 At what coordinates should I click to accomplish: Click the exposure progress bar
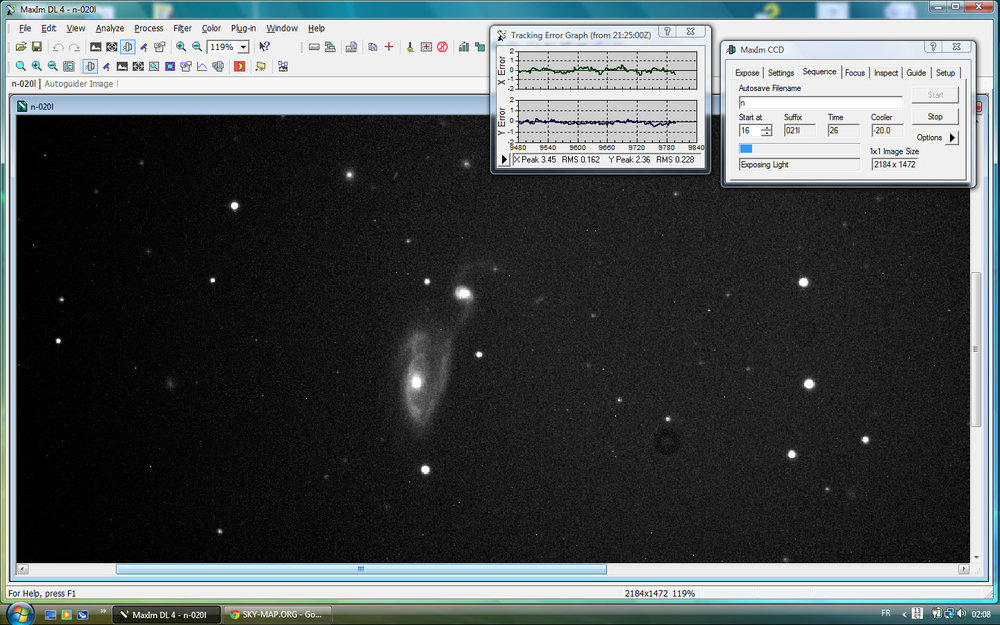pos(799,149)
